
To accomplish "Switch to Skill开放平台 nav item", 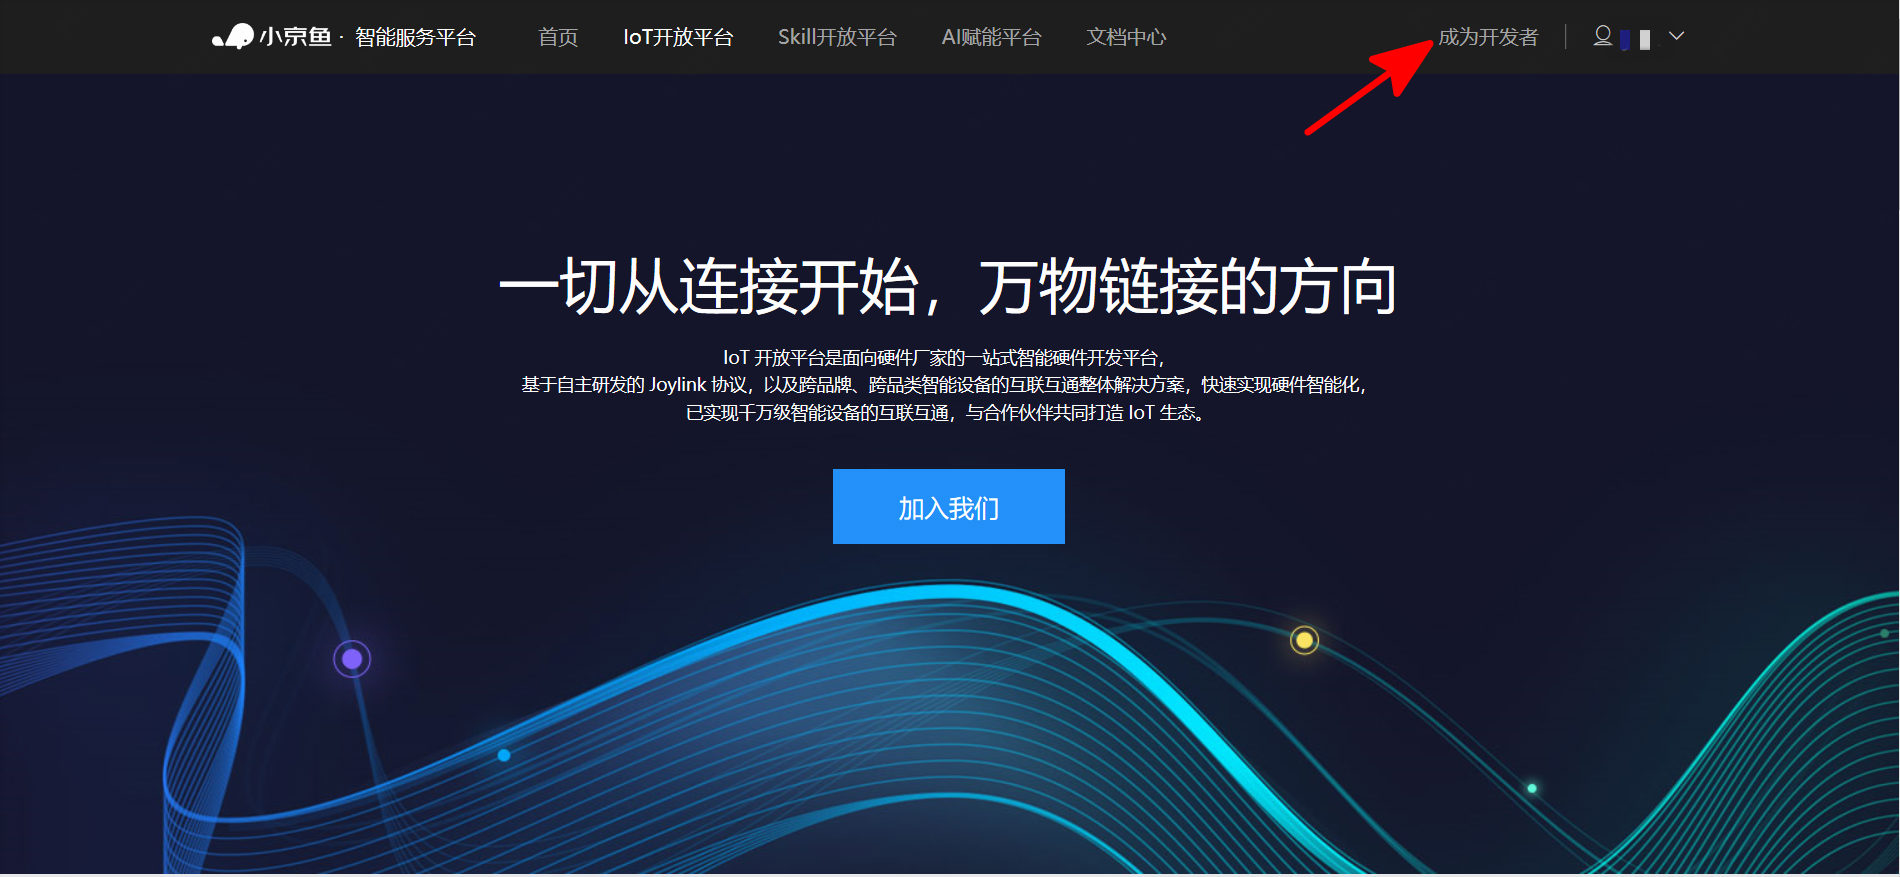I will 837,37.
